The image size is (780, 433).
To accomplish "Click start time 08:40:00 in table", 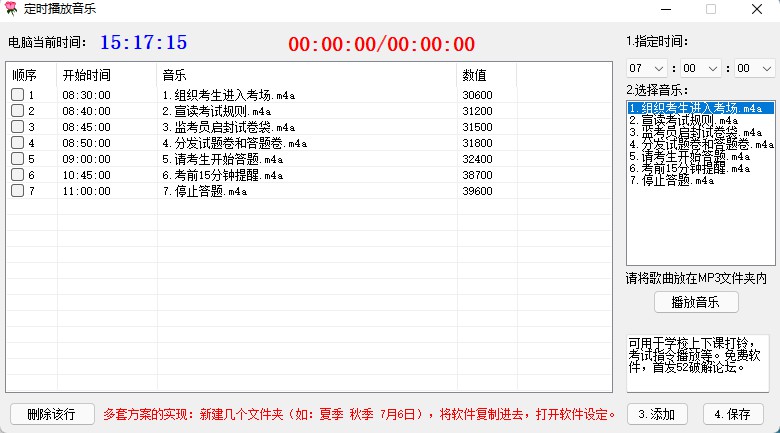I will click(x=87, y=111).
